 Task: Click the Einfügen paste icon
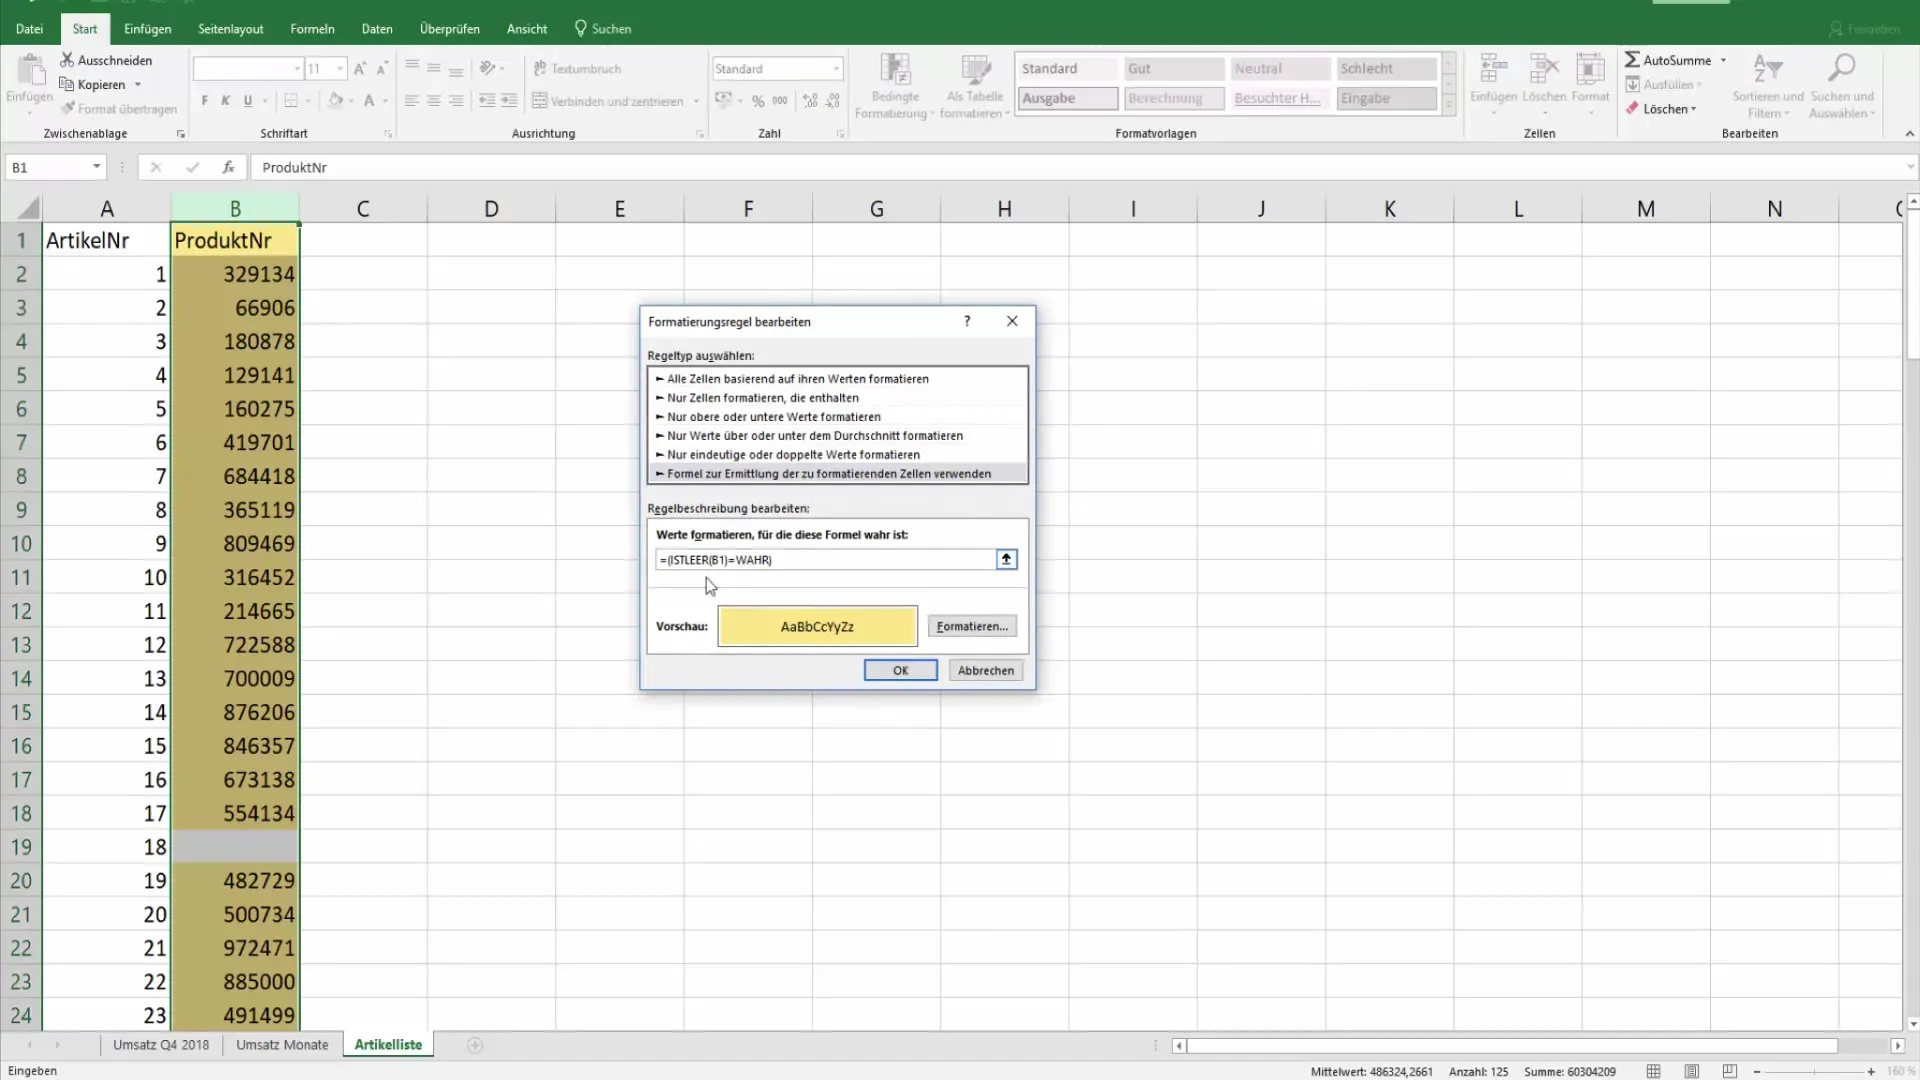pos(30,70)
